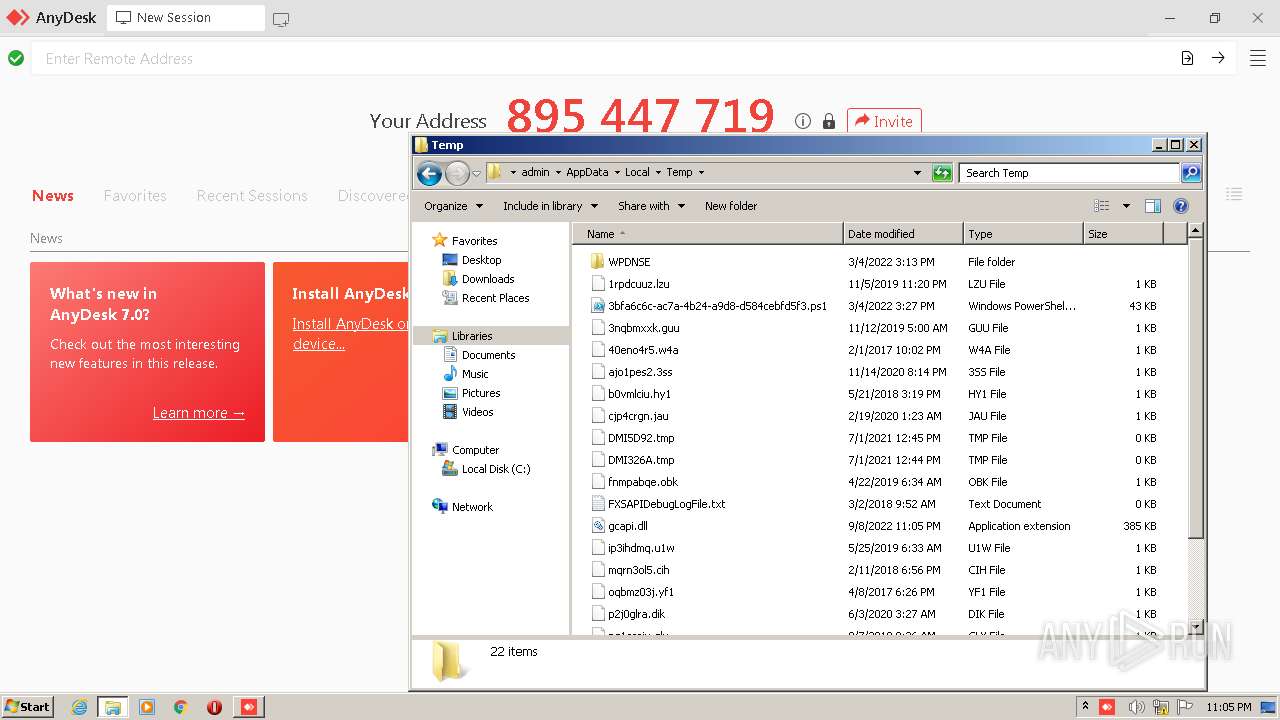The height and width of the screenshot is (720, 1280).
Task: Click the change view icon in Explorer toolbar
Action: pos(1102,206)
